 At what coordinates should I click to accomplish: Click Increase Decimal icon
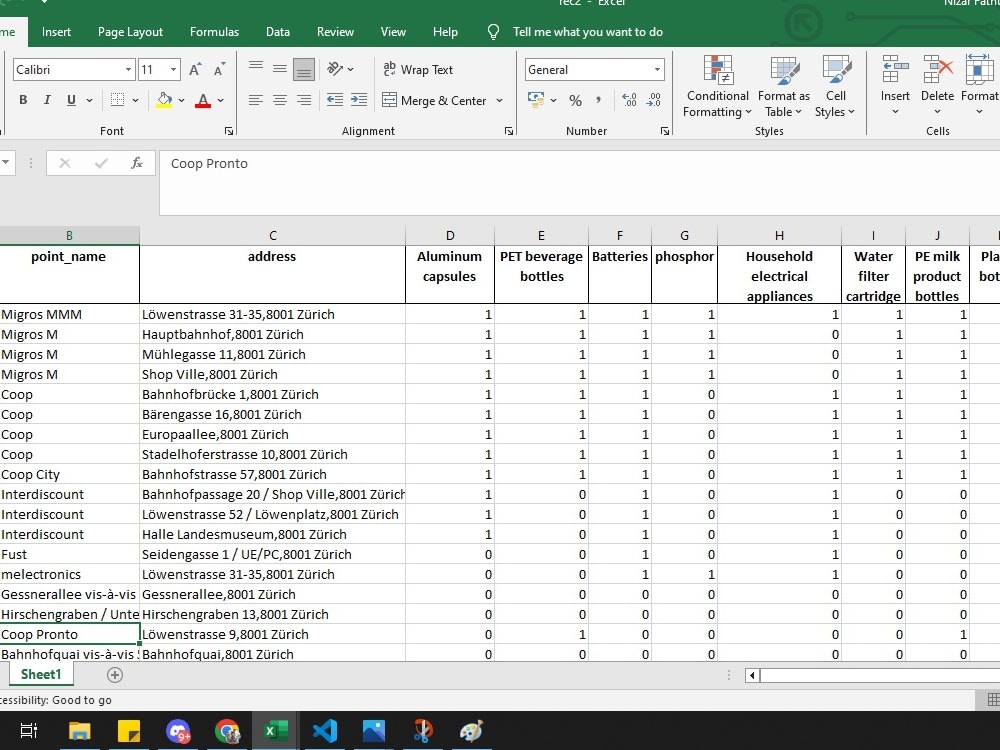(629, 100)
